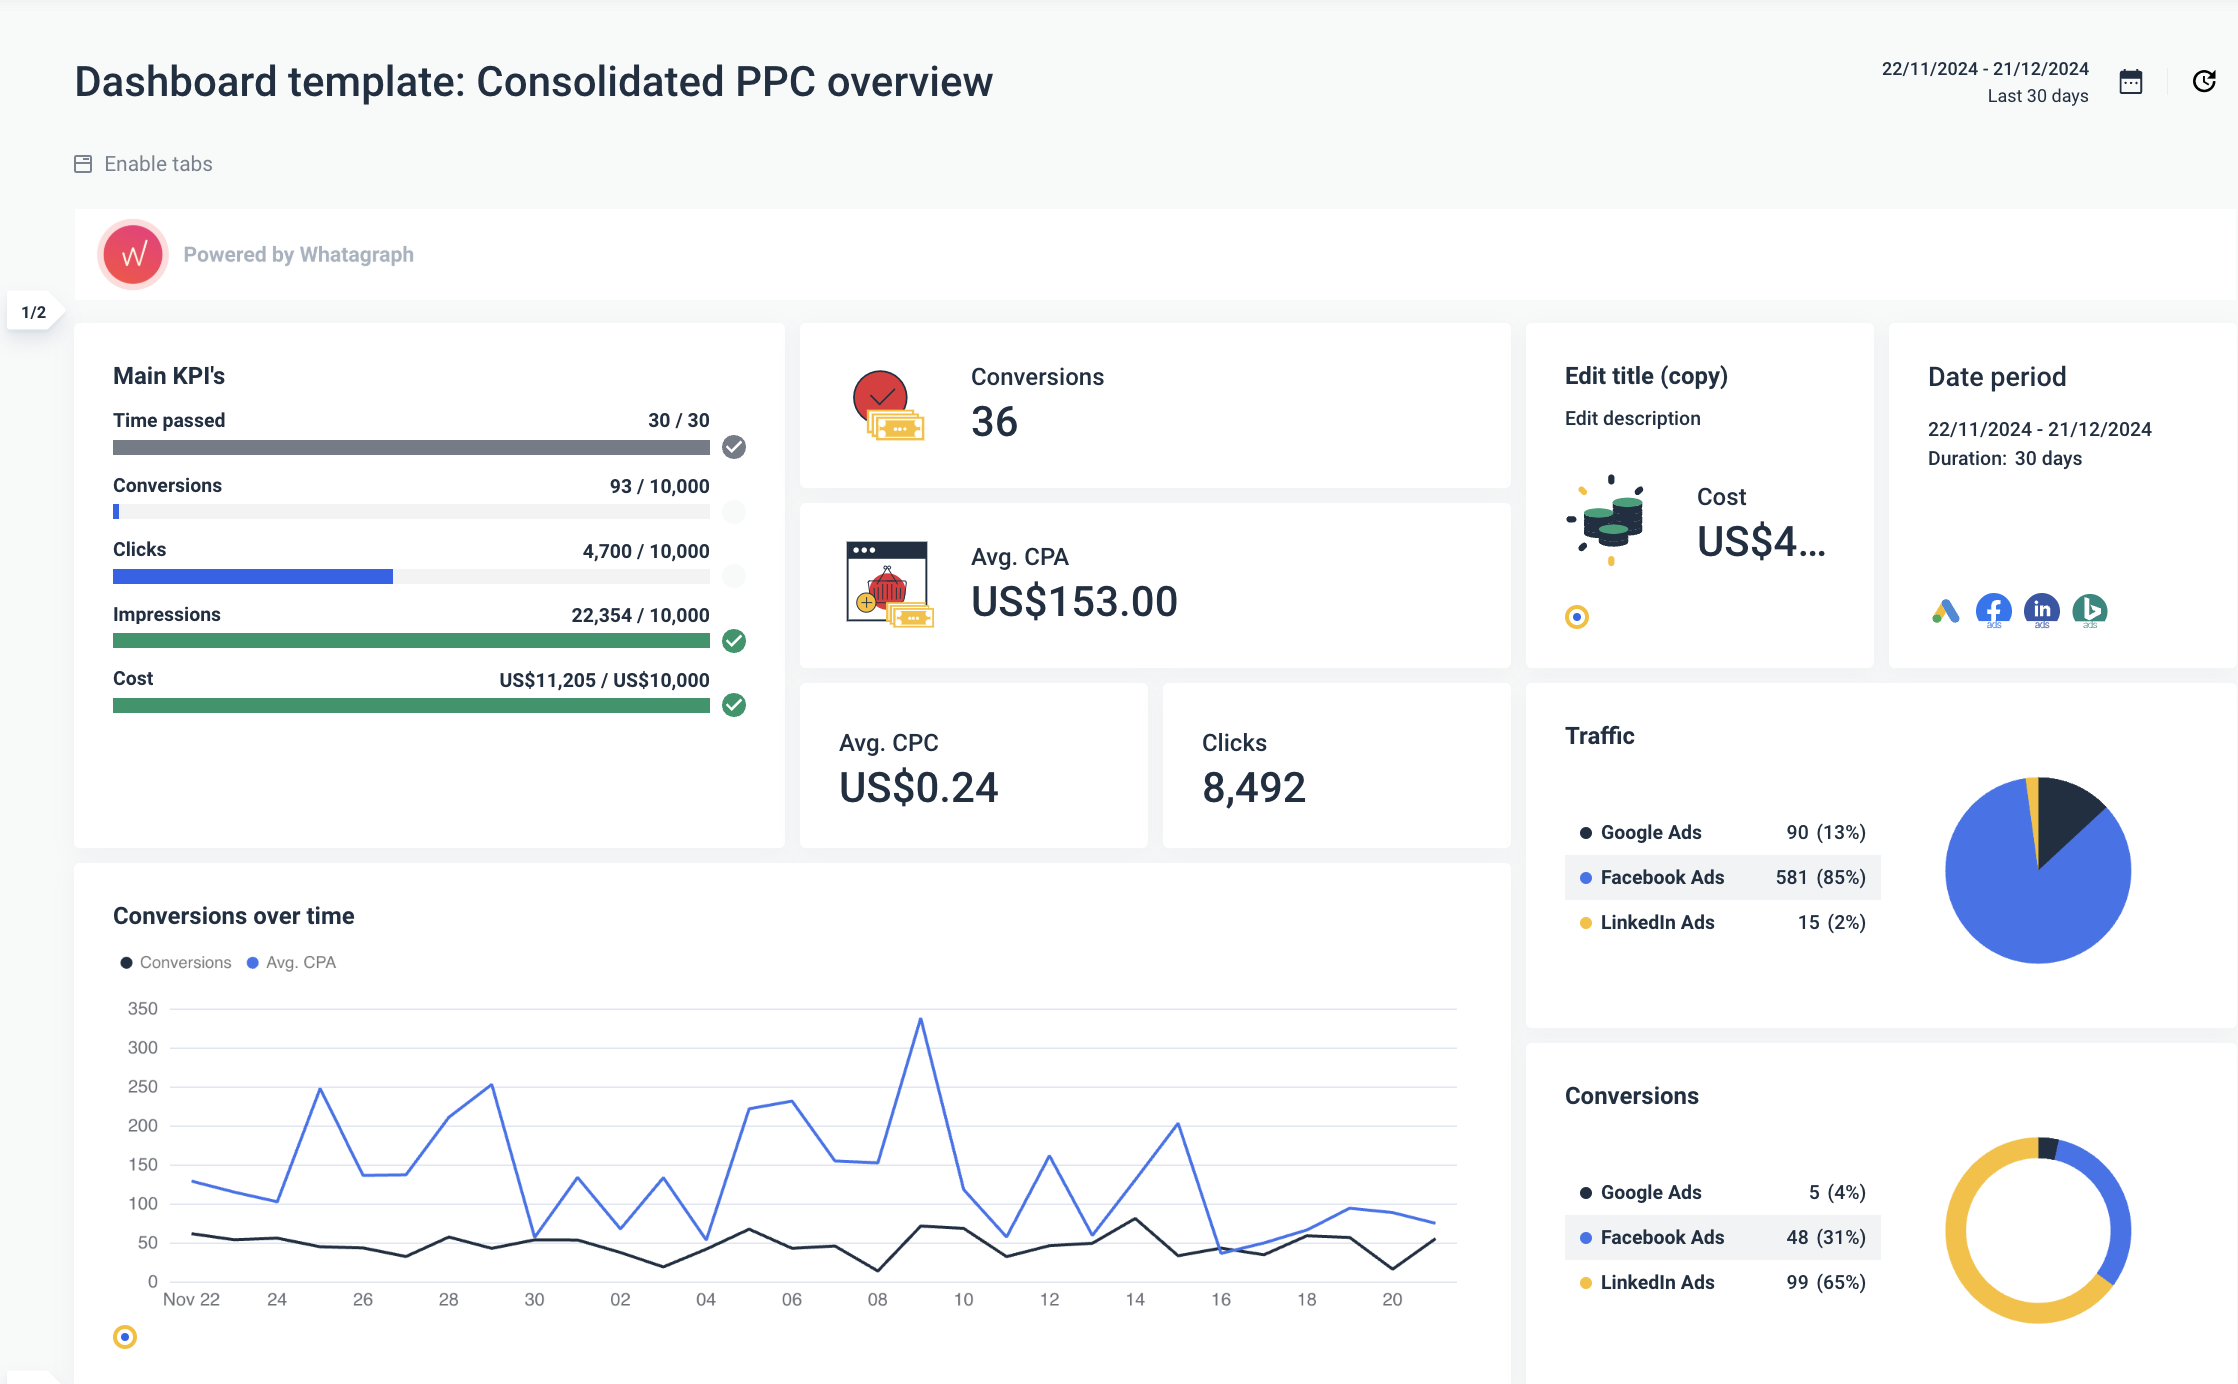Click the Impressions goal green checkmark
The image size is (2238, 1384).
(x=734, y=641)
